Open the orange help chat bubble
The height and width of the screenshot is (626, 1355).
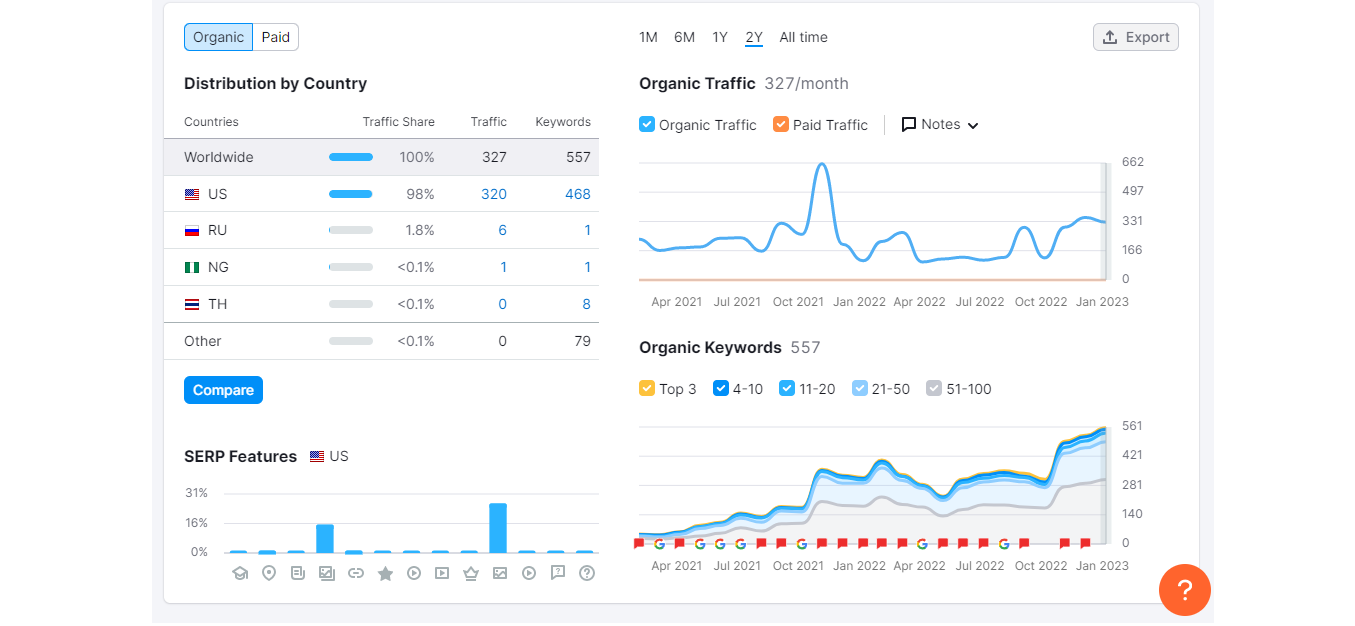point(1184,590)
